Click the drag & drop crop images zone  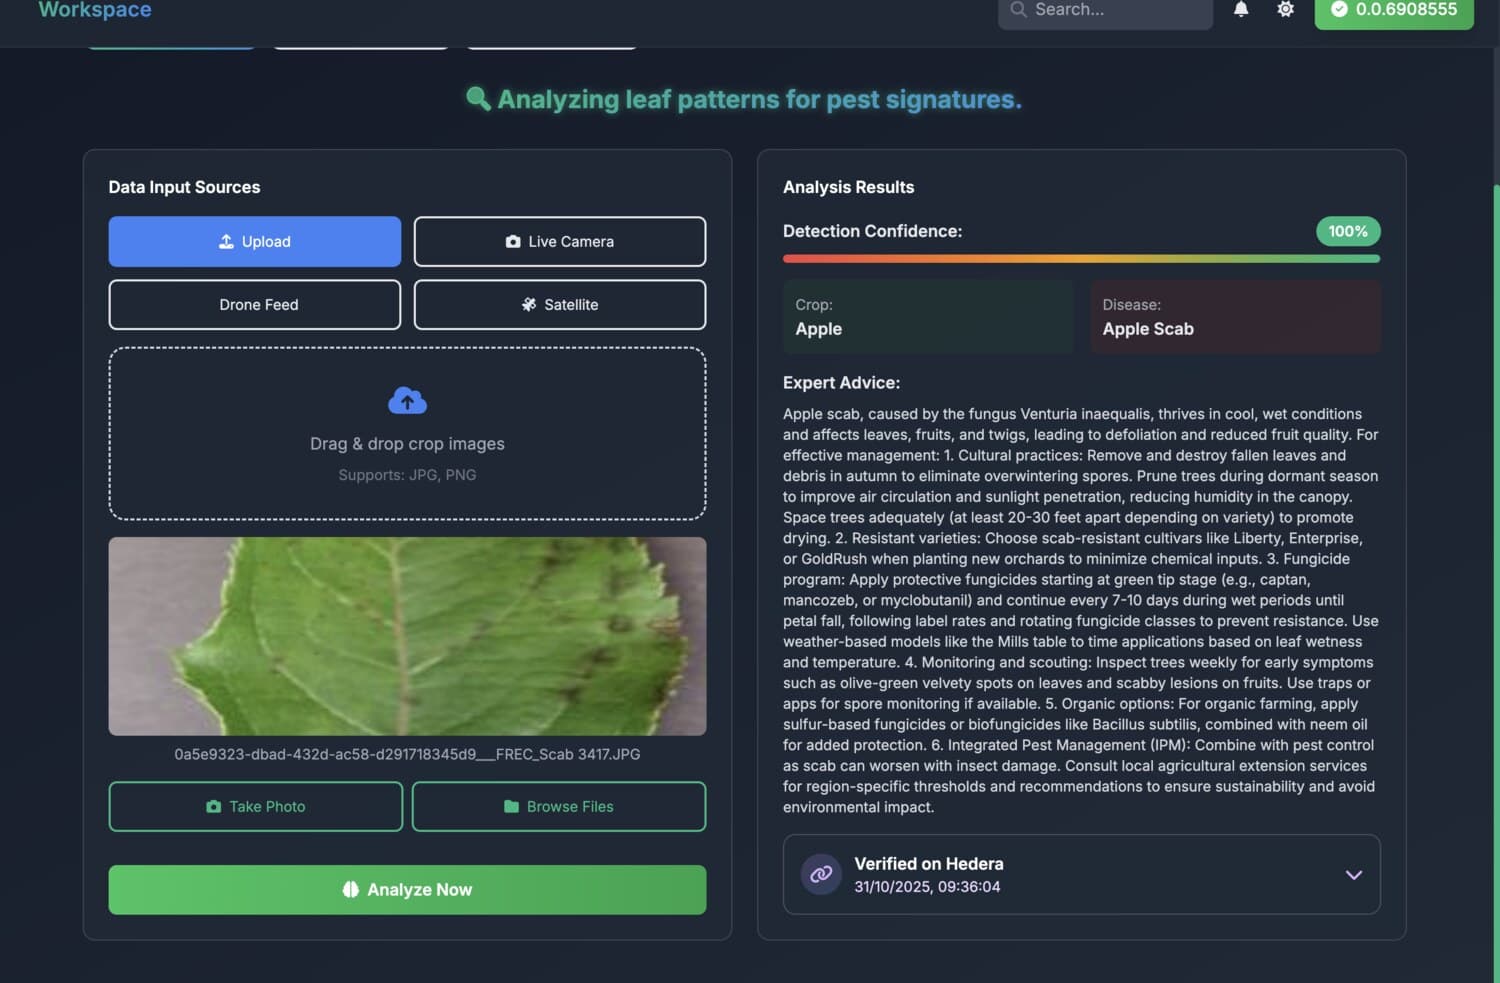click(x=407, y=433)
